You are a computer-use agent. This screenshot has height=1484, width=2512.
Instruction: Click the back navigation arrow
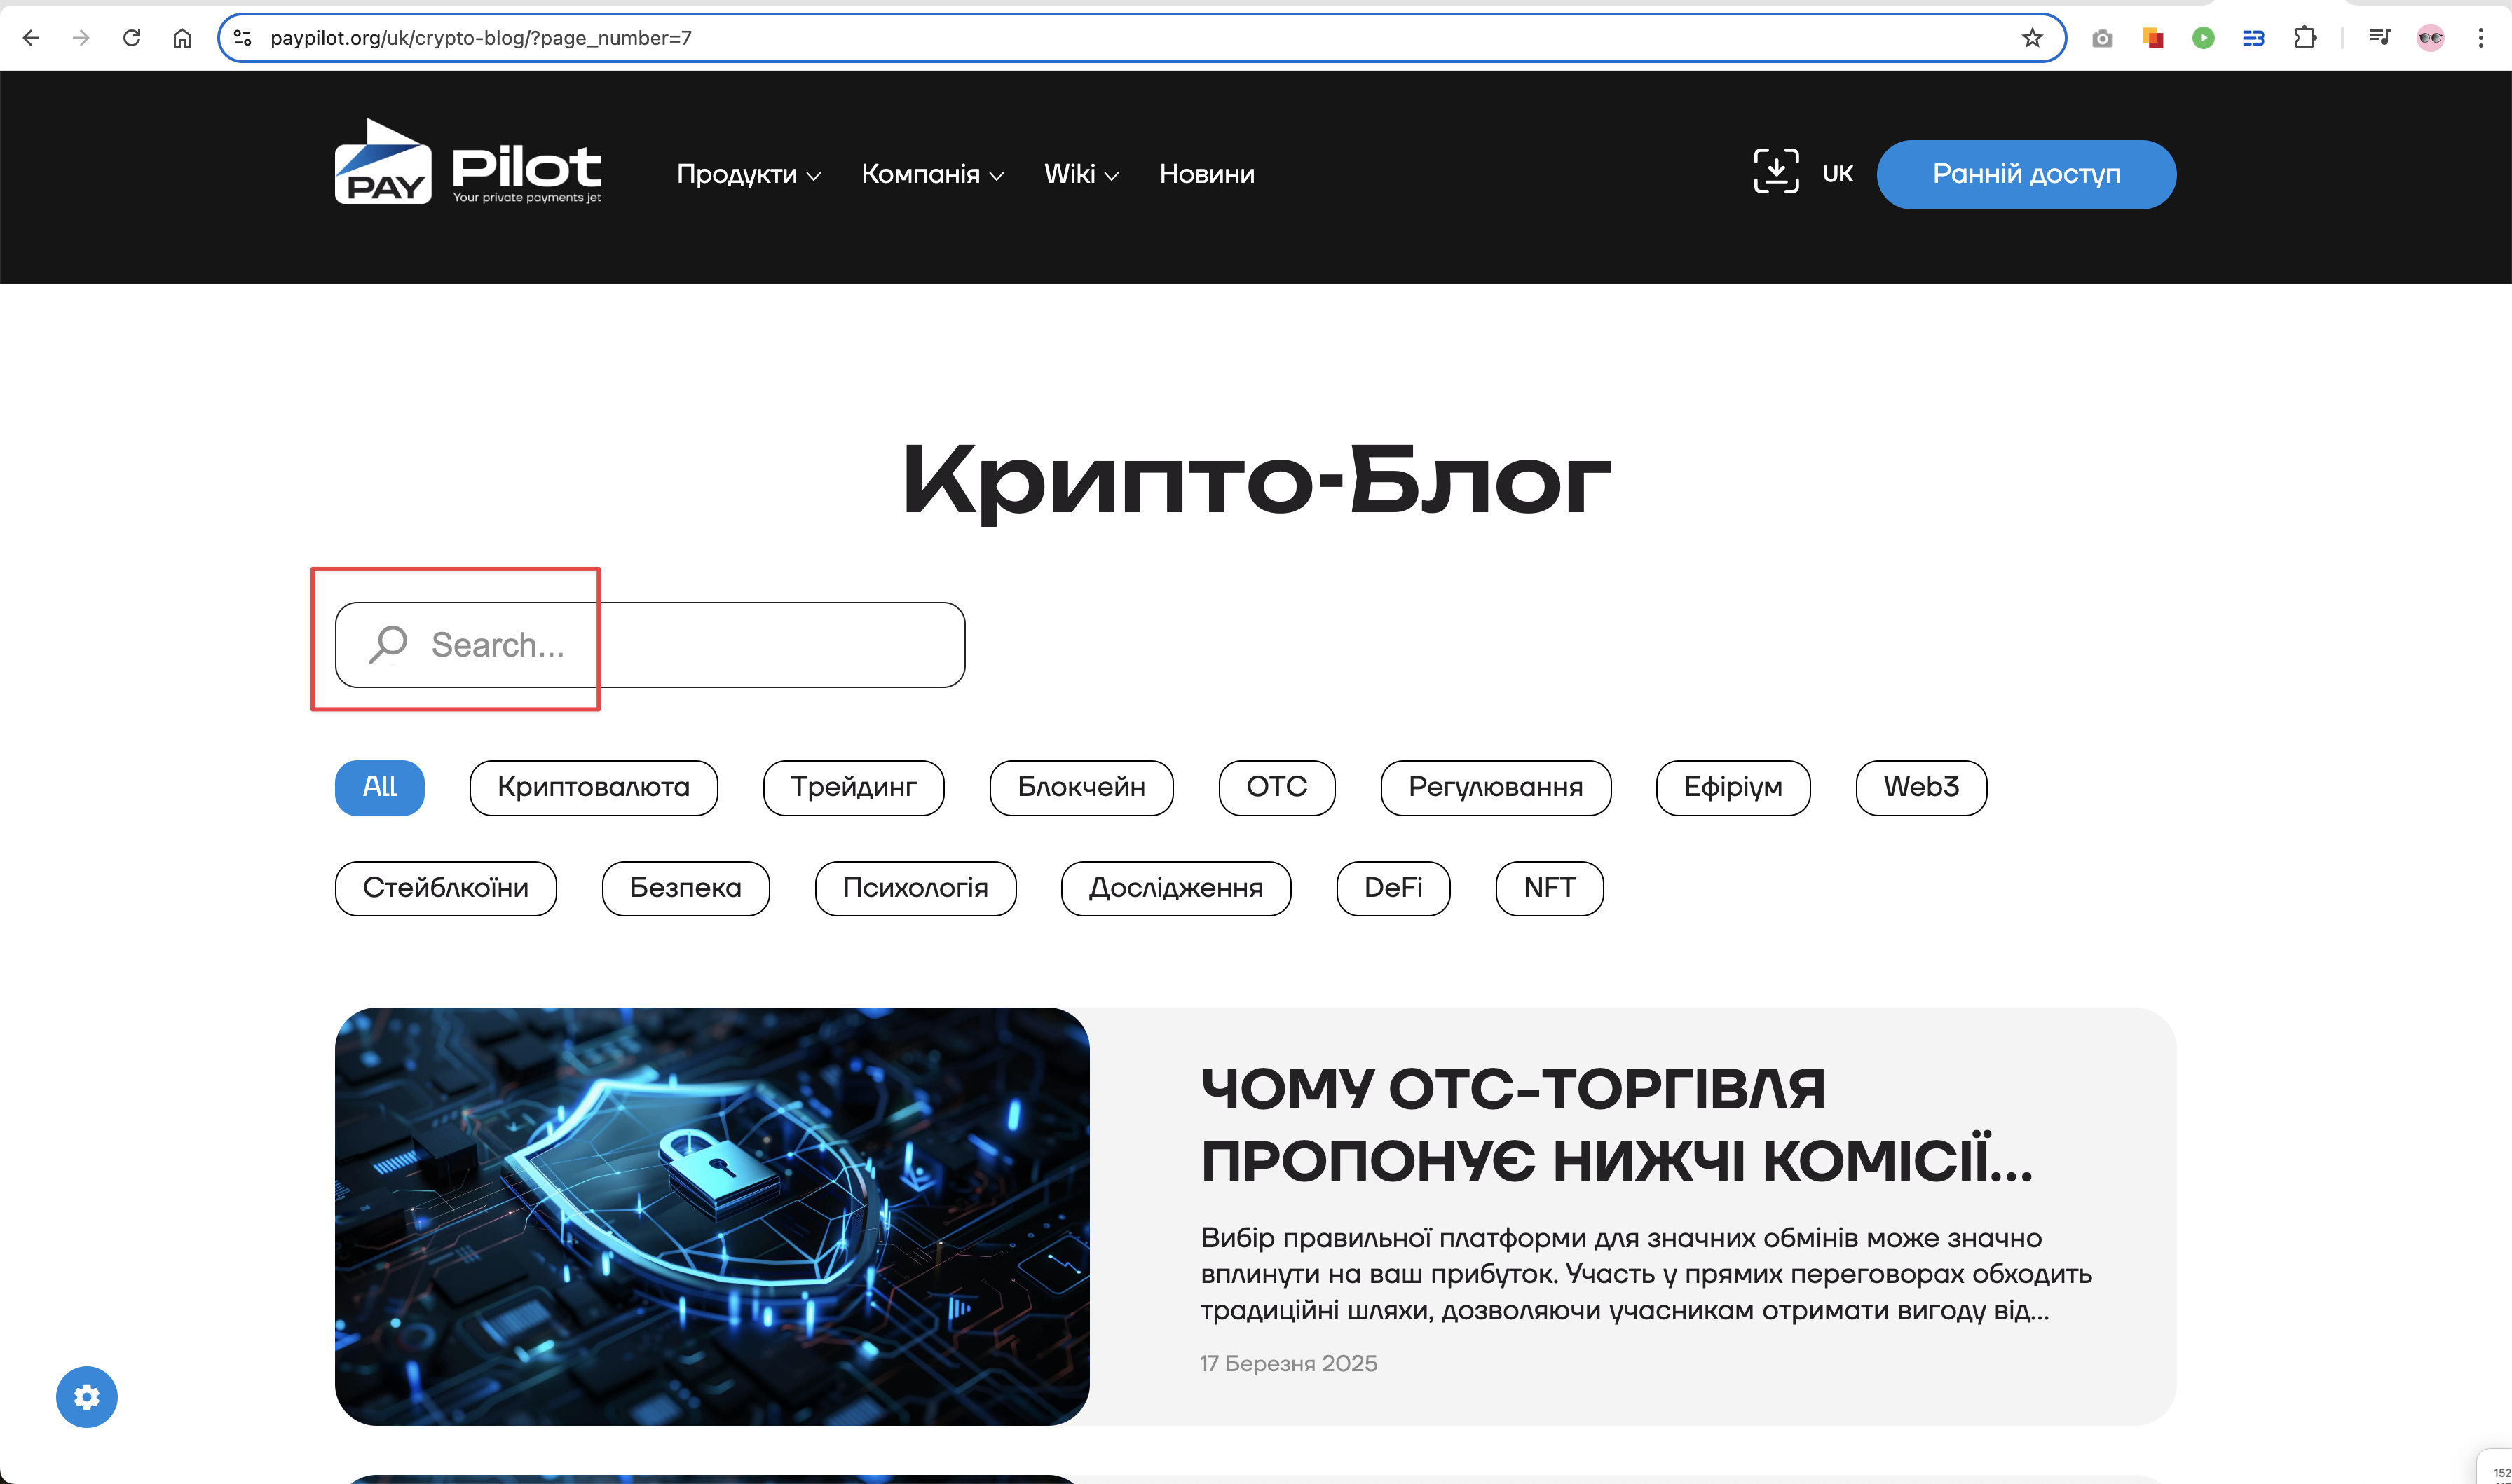point(31,38)
